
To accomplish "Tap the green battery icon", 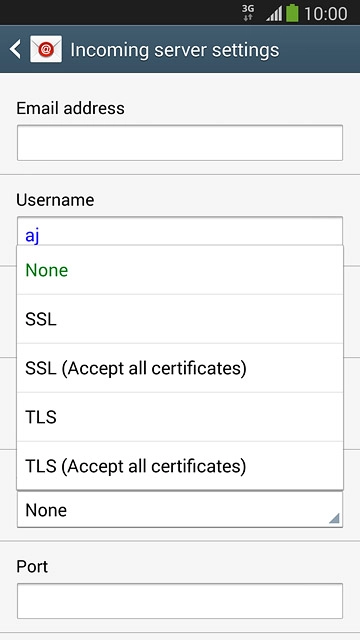I will coord(292,13).
